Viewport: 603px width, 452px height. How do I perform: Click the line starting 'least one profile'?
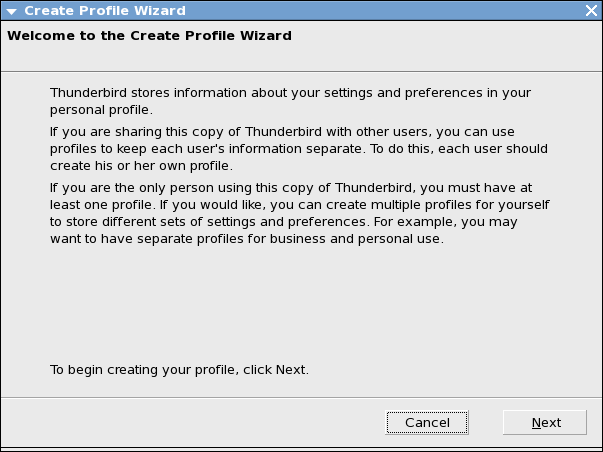pyautogui.click(x=300, y=205)
